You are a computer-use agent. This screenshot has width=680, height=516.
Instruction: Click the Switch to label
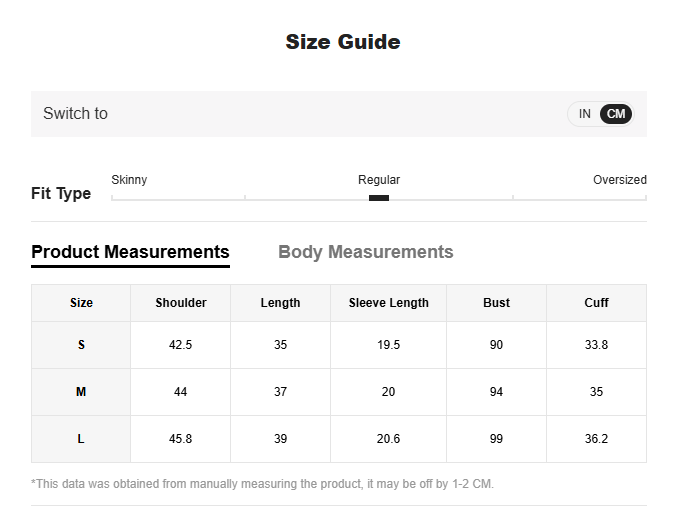(x=75, y=114)
